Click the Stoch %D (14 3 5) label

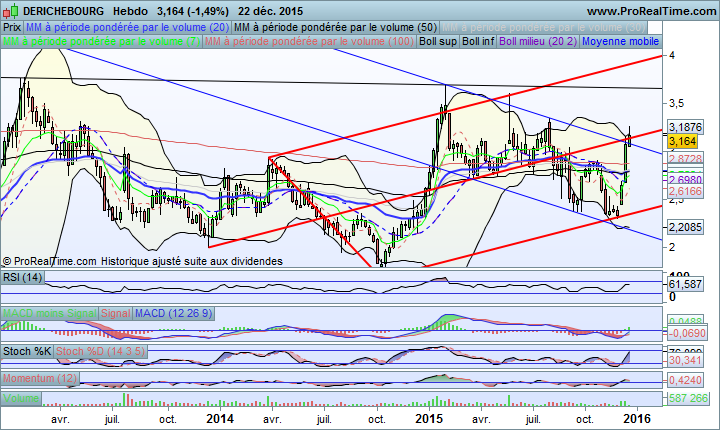pyautogui.click(x=101, y=351)
